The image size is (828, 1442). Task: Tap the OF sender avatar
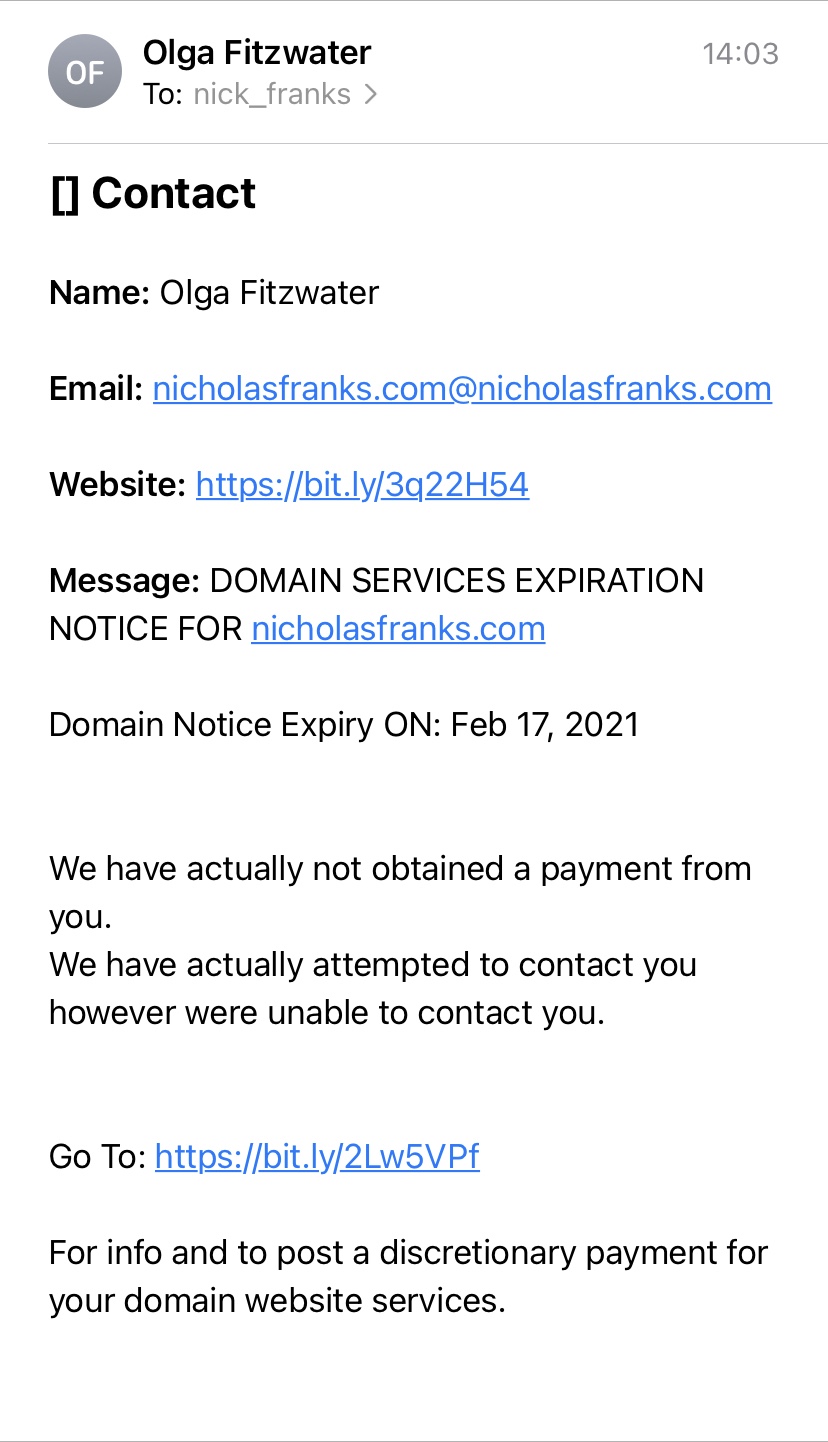coord(85,72)
